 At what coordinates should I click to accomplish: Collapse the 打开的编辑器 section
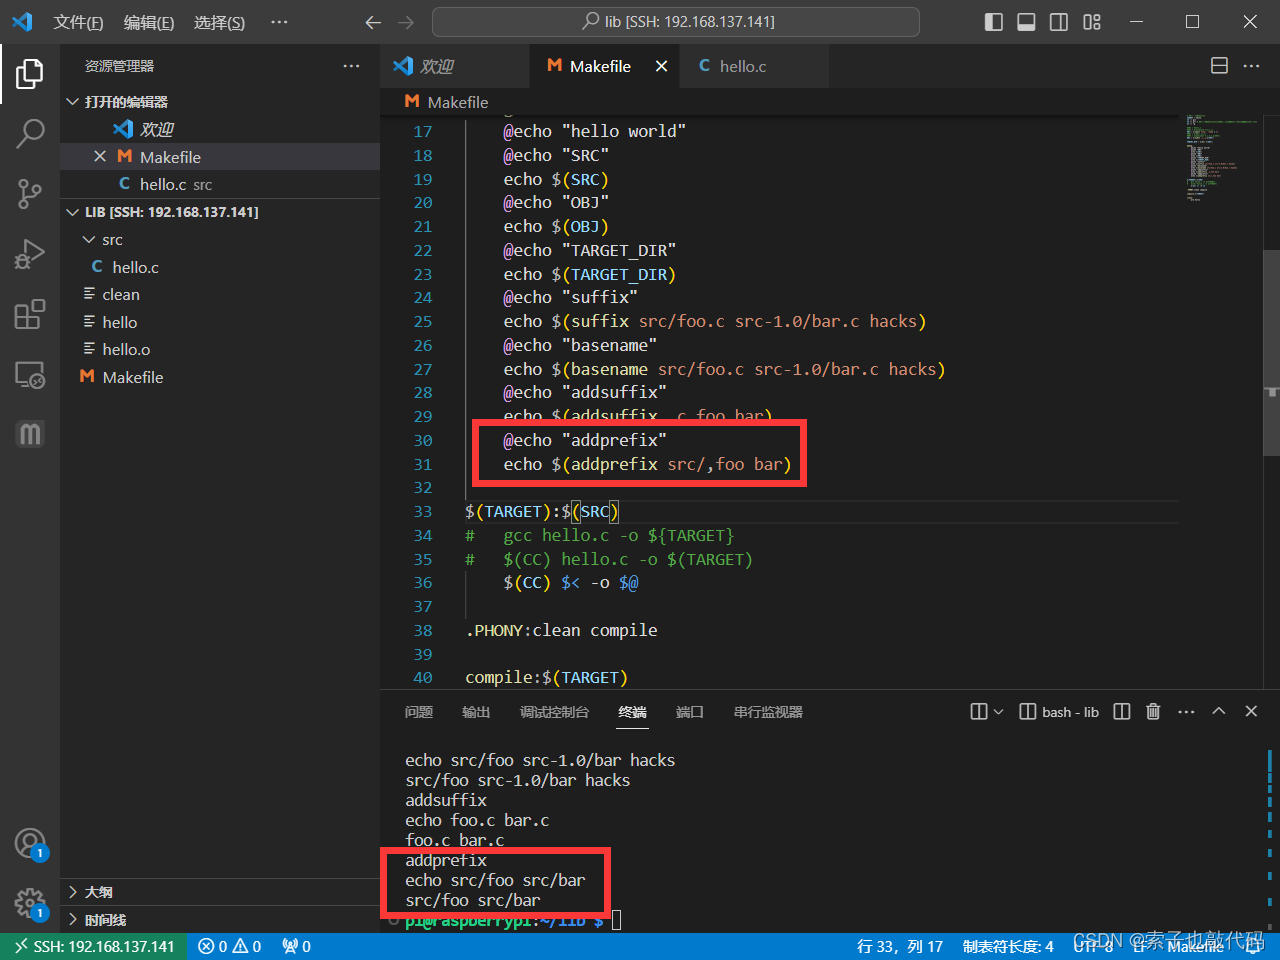click(220, 102)
